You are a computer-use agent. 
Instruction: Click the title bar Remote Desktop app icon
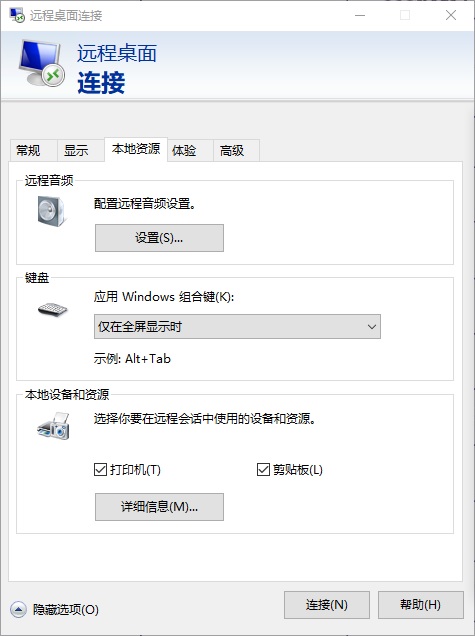pos(17,15)
